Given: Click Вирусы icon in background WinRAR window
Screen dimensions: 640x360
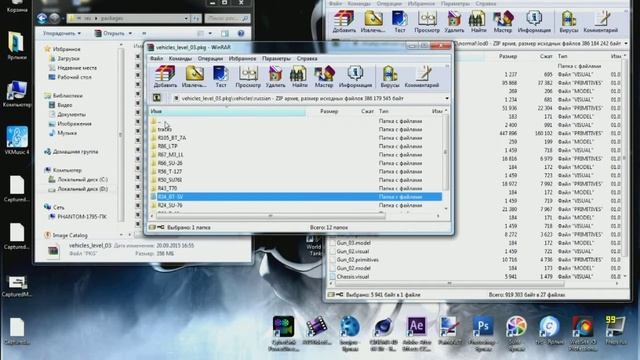Looking at the screenshot, I should [569, 21].
